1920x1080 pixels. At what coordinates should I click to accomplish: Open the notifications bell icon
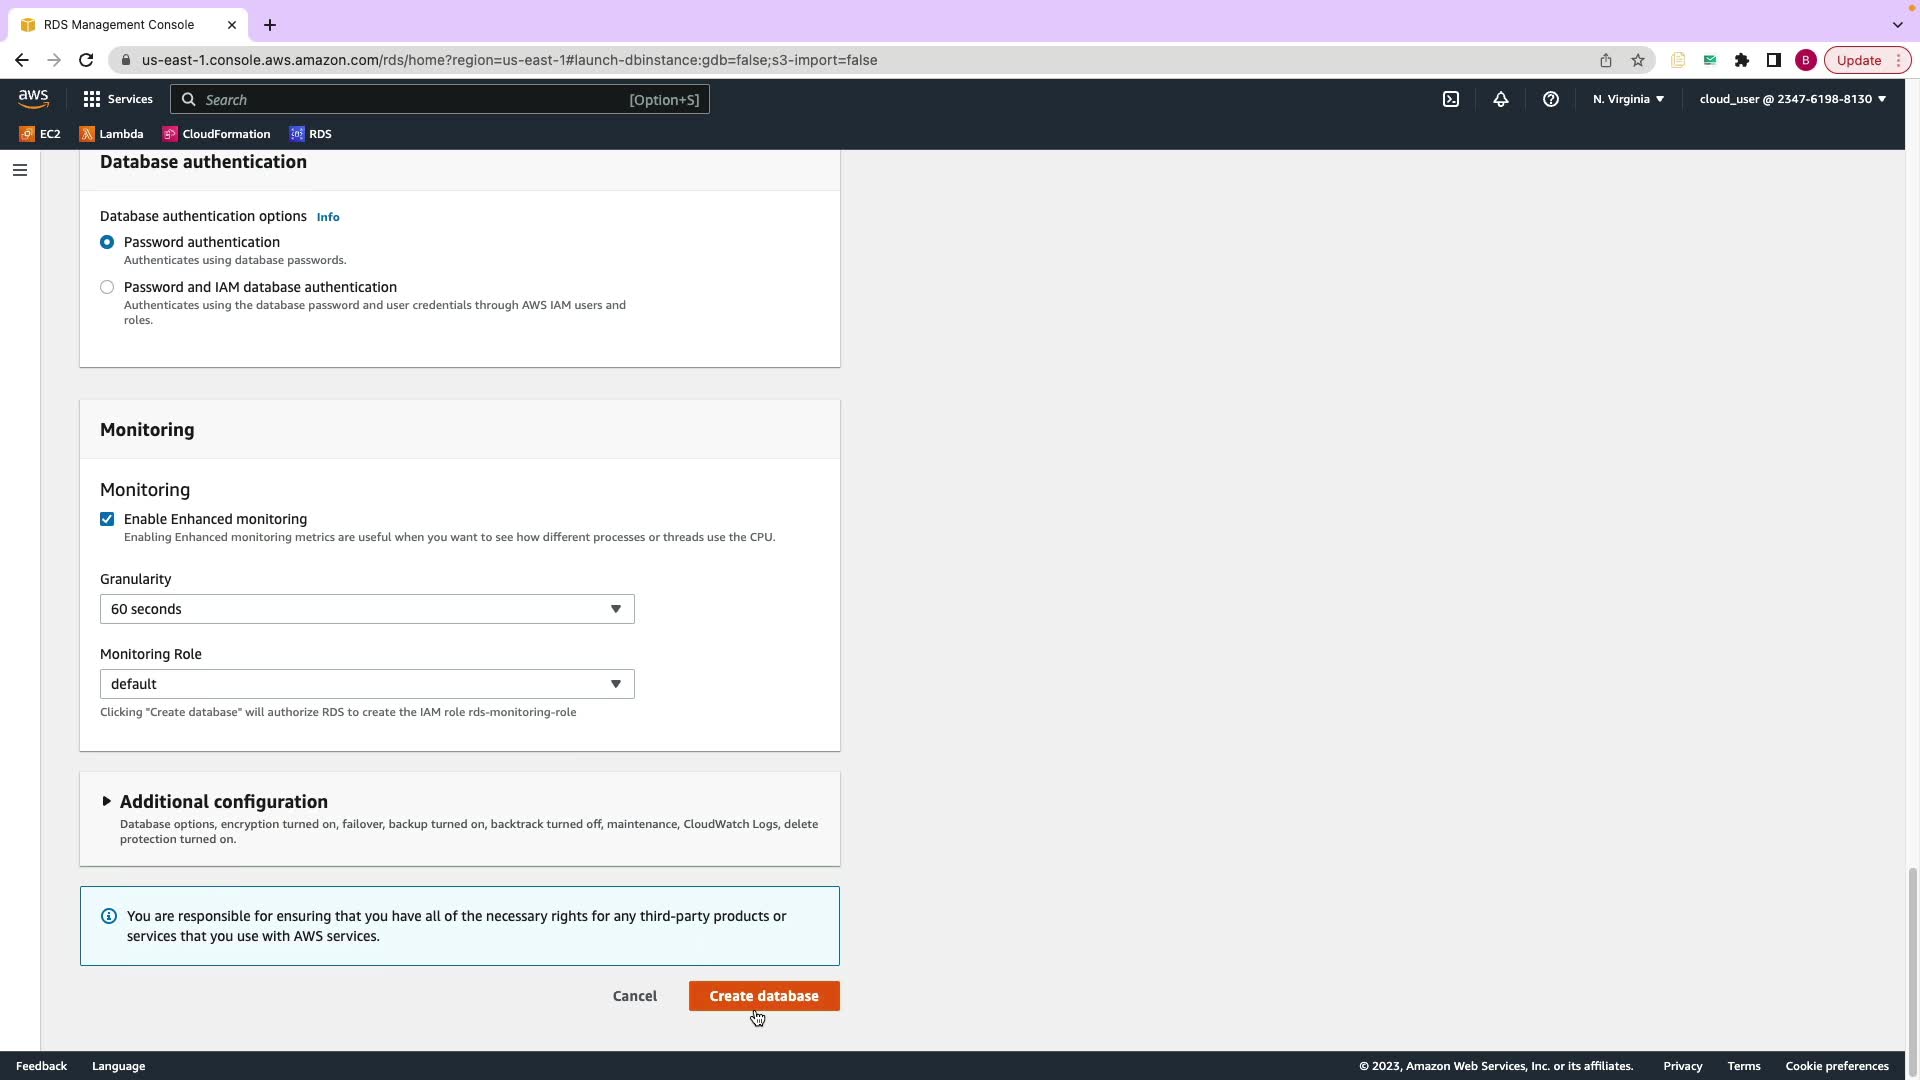pos(1500,99)
